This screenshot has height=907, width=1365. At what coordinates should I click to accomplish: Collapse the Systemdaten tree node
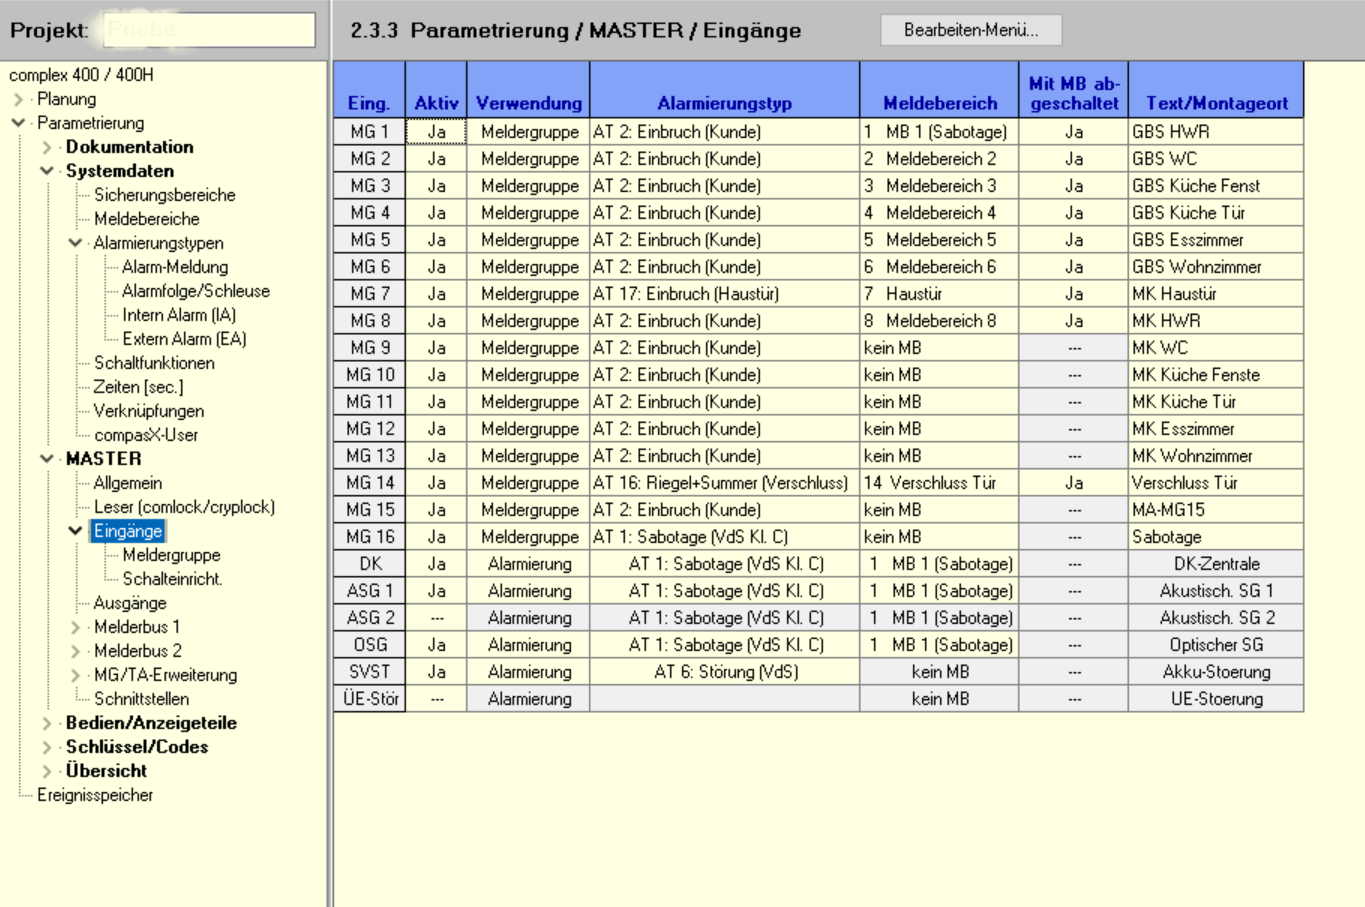pos(47,171)
